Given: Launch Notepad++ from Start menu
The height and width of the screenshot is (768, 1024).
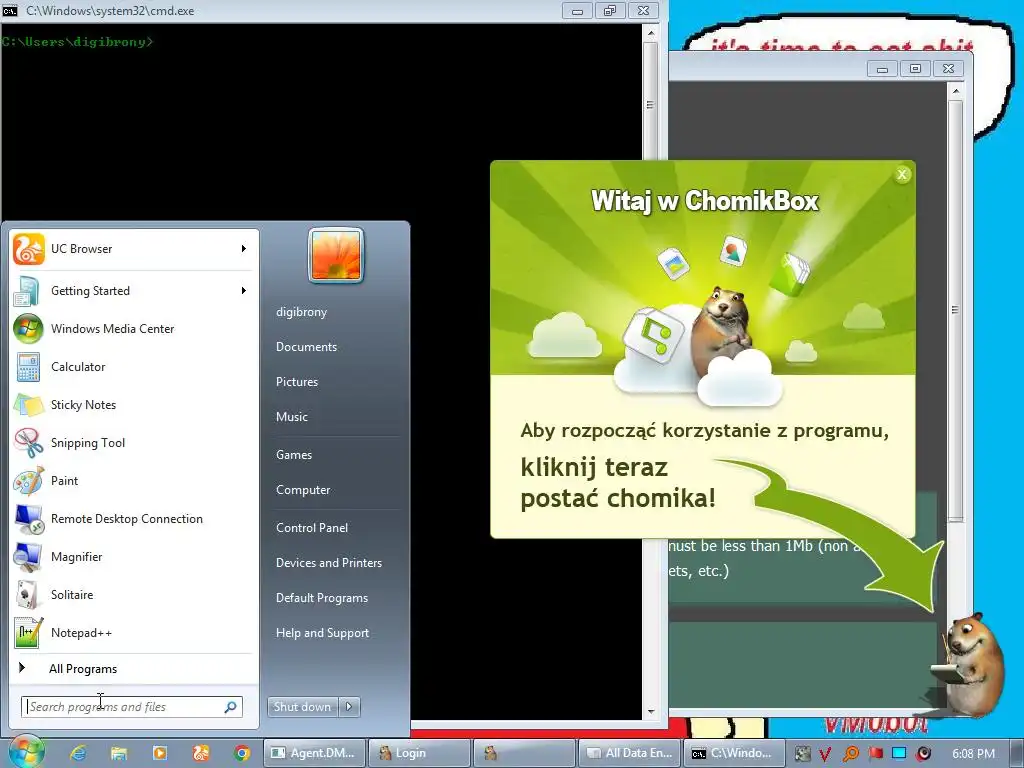Looking at the screenshot, I should (133, 633).
